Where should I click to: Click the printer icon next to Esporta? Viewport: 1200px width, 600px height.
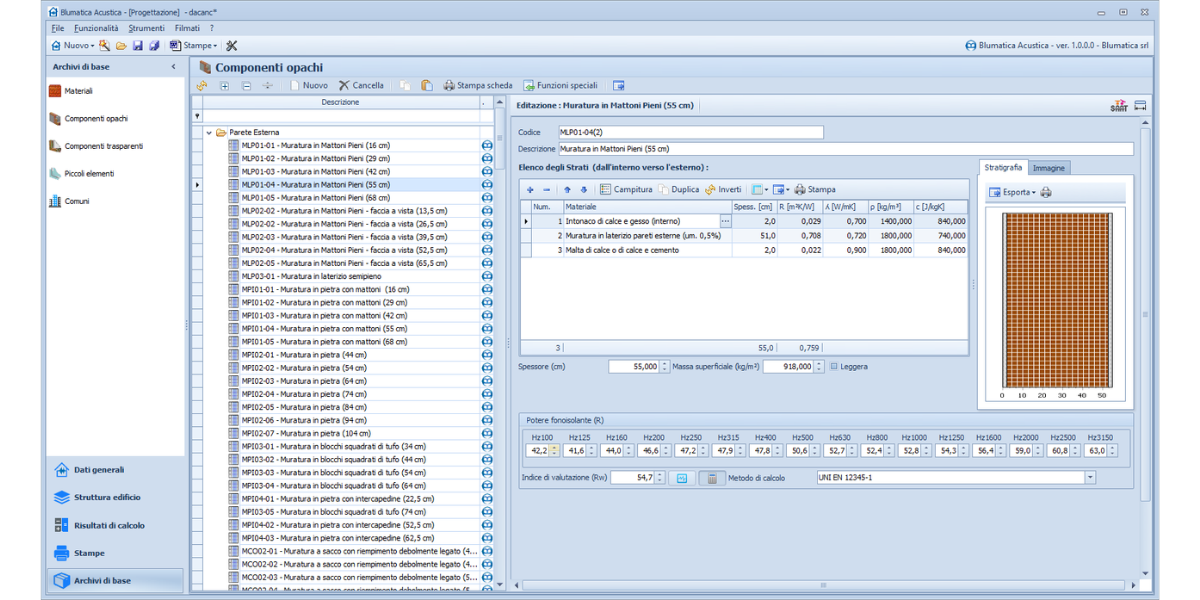tap(1046, 192)
